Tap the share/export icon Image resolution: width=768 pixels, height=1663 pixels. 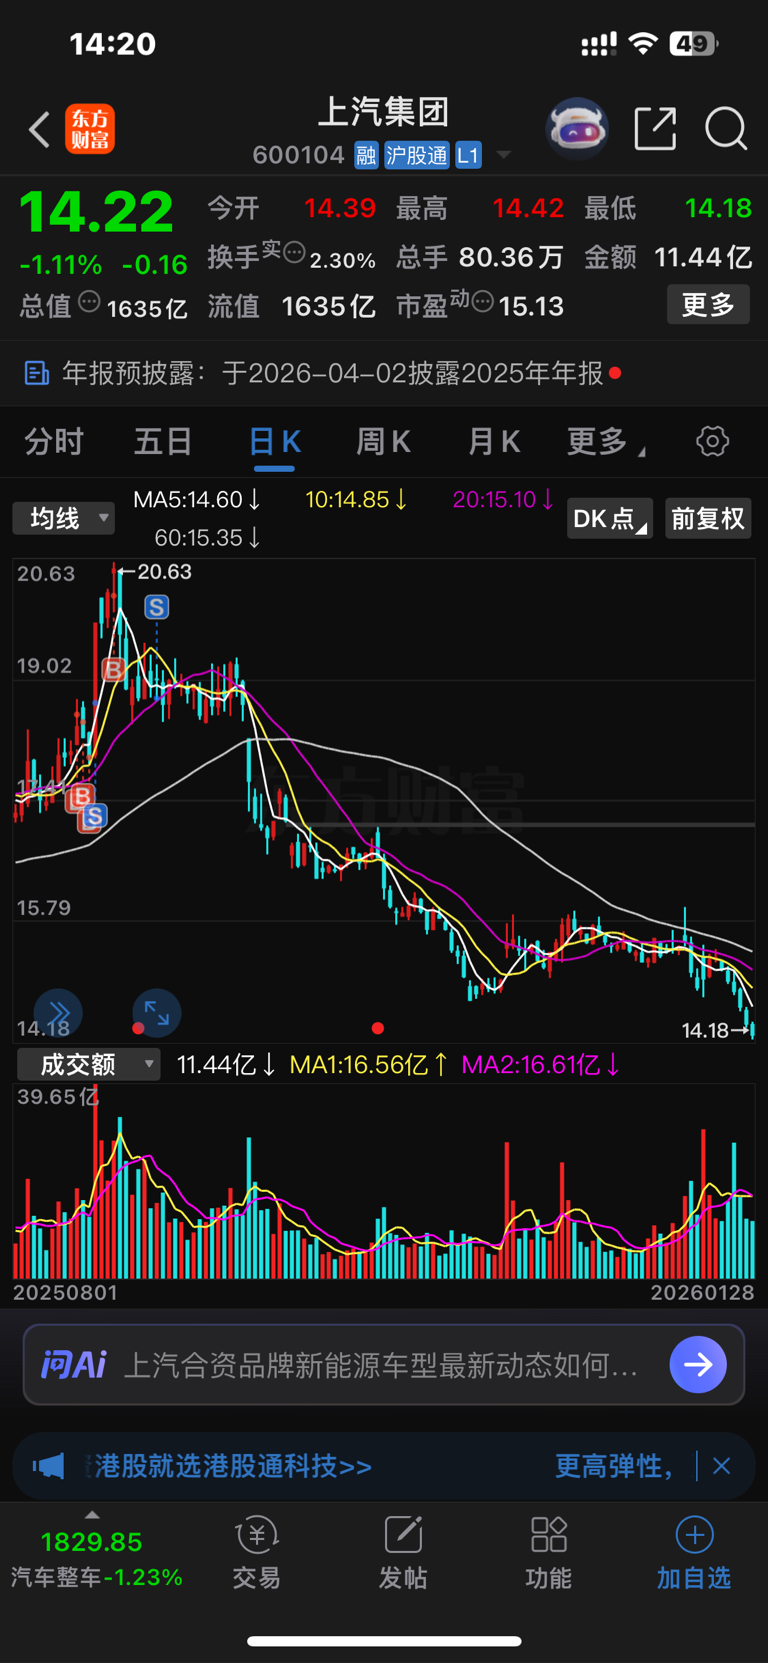point(655,129)
